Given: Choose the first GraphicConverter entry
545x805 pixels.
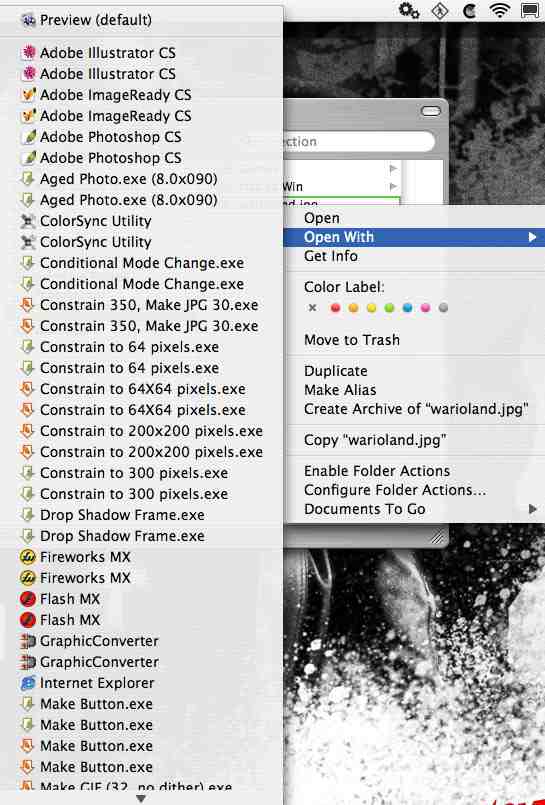Looking at the screenshot, I should point(141,641).
